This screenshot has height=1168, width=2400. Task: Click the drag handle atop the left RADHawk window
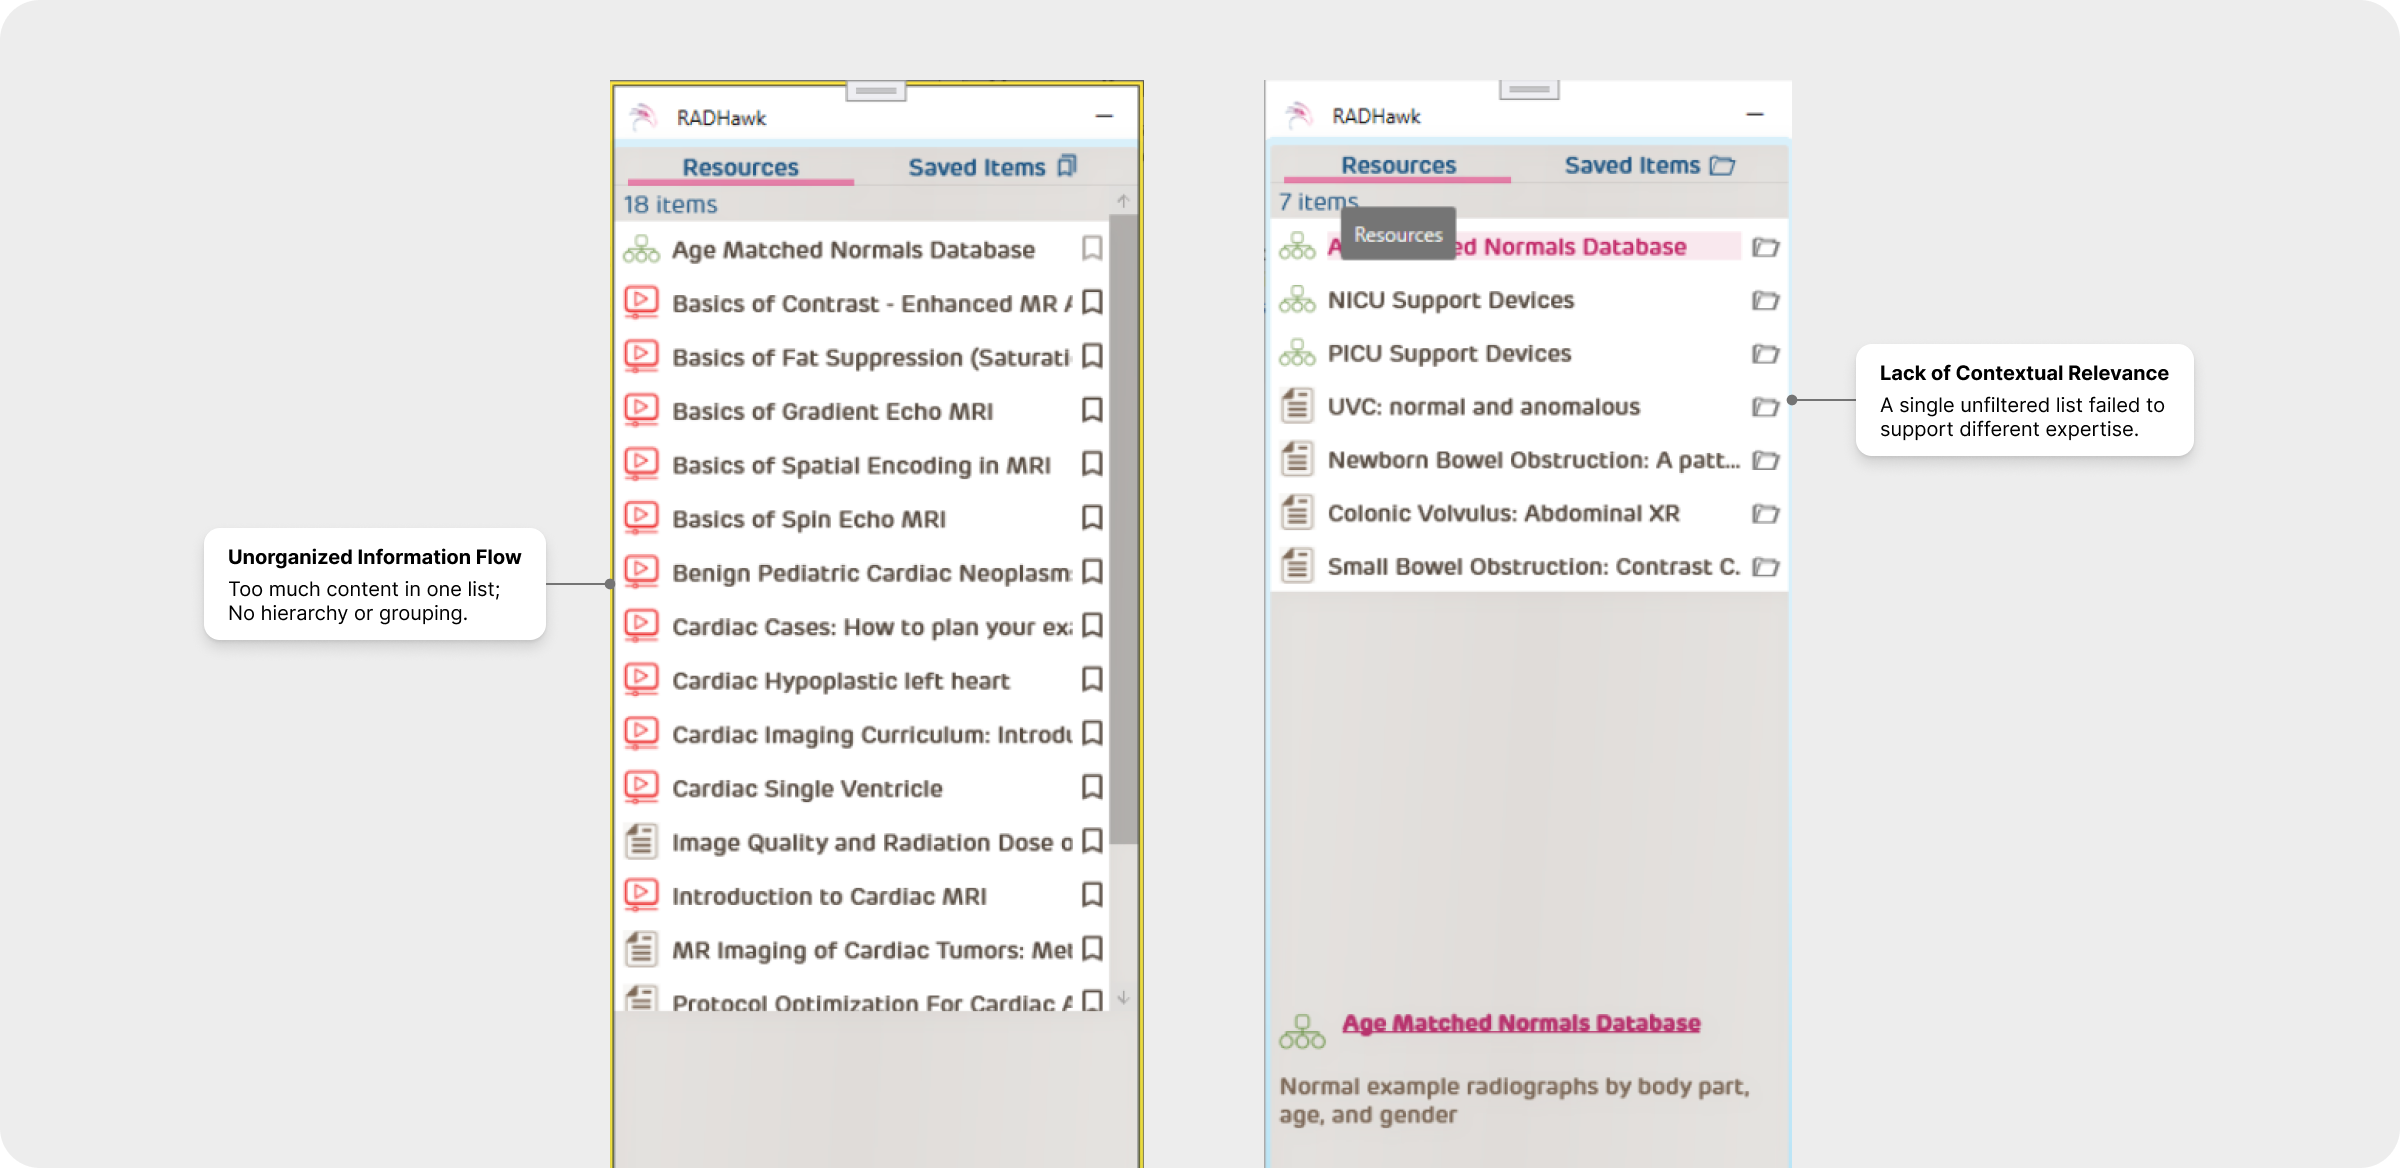click(x=876, y=91)
